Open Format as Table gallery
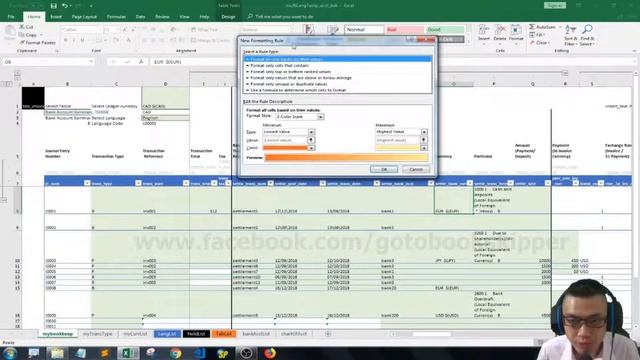Viewport: 640px width, 360px height. pos(333,30)
